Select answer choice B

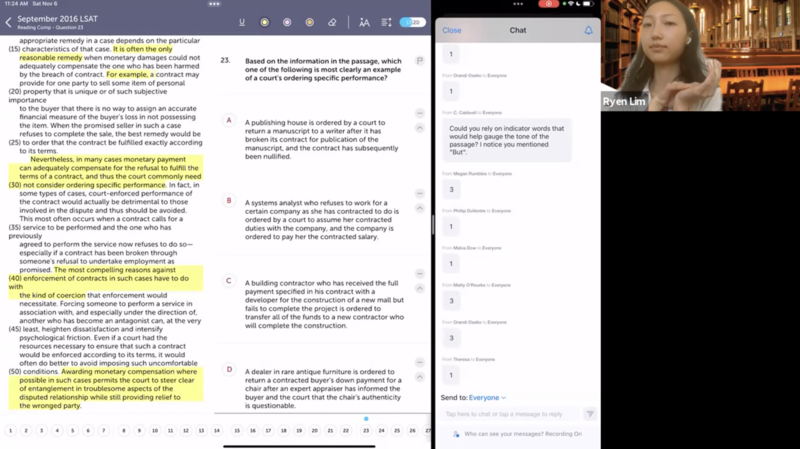point(229,201)
